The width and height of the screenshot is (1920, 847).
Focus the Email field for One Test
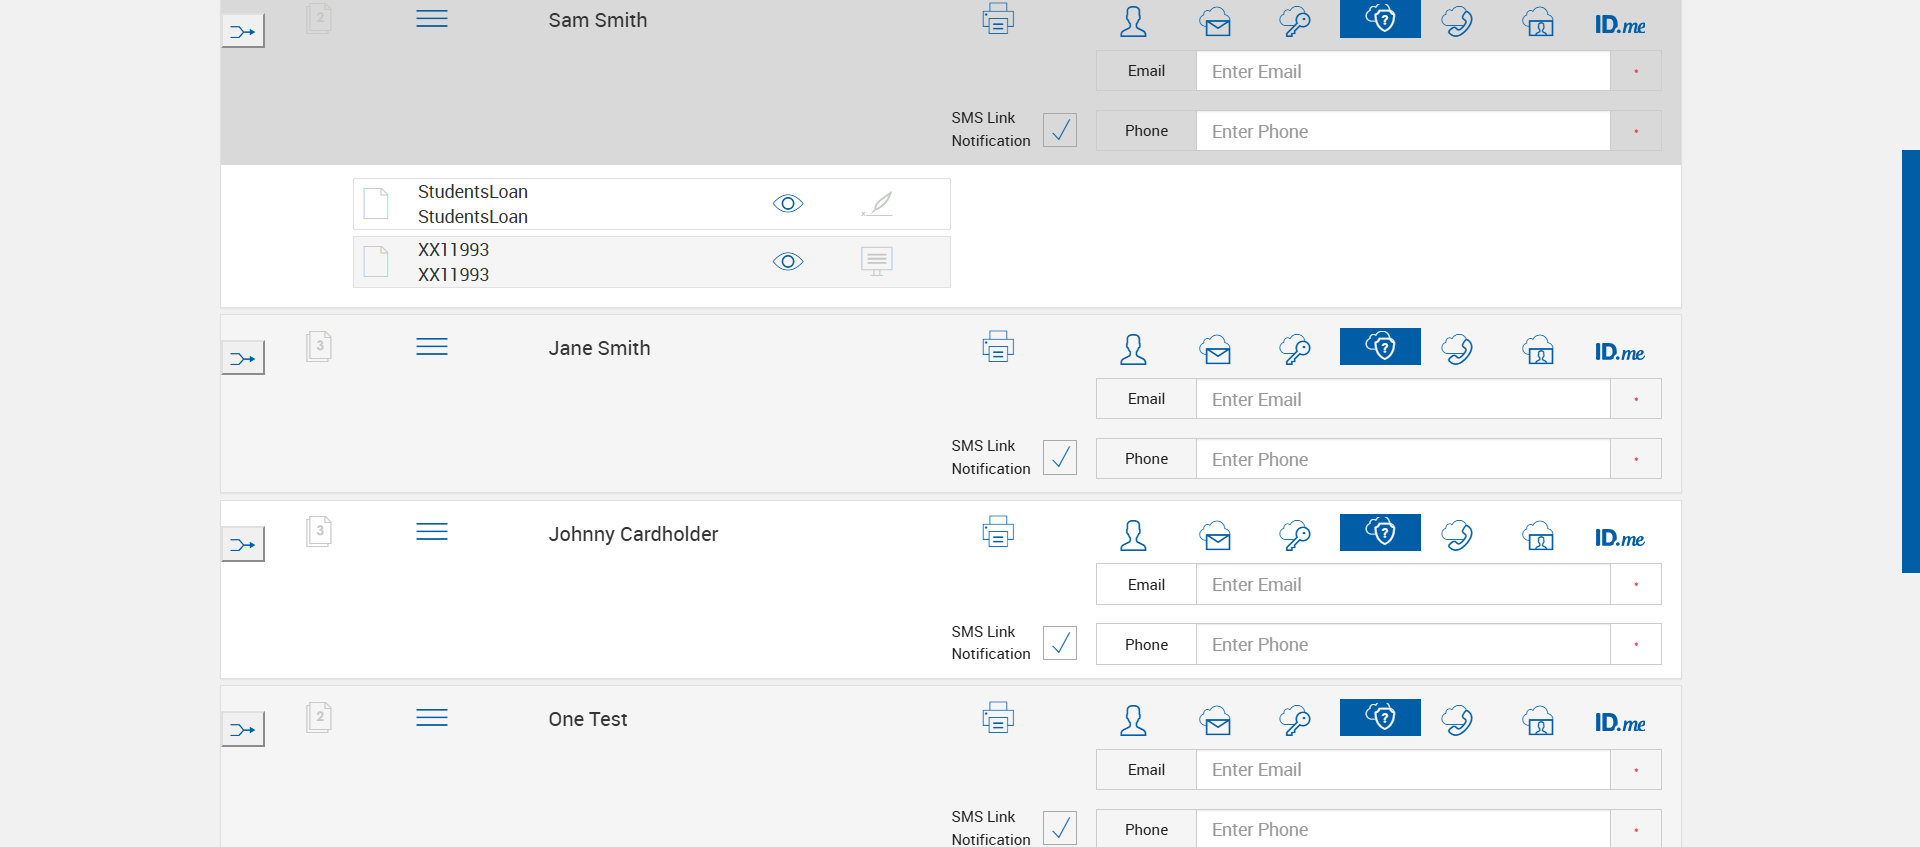[1403, 770]
